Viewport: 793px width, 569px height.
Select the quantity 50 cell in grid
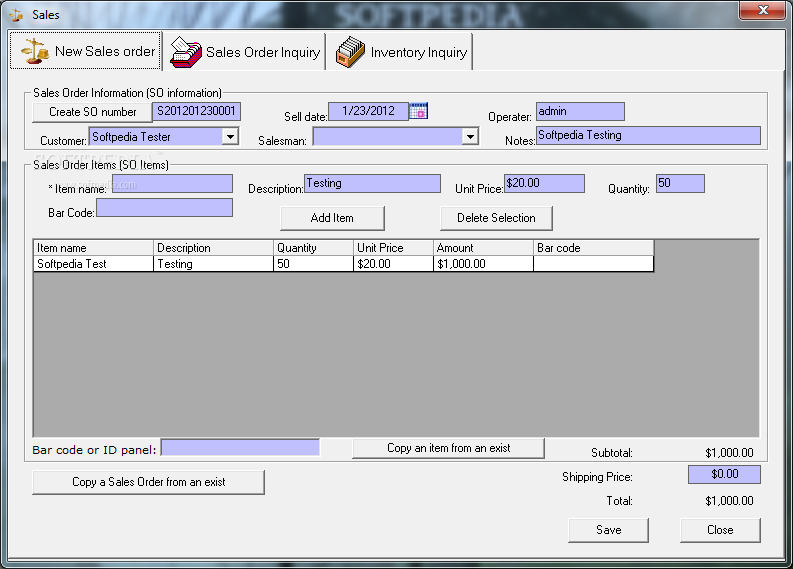(314, 264)
